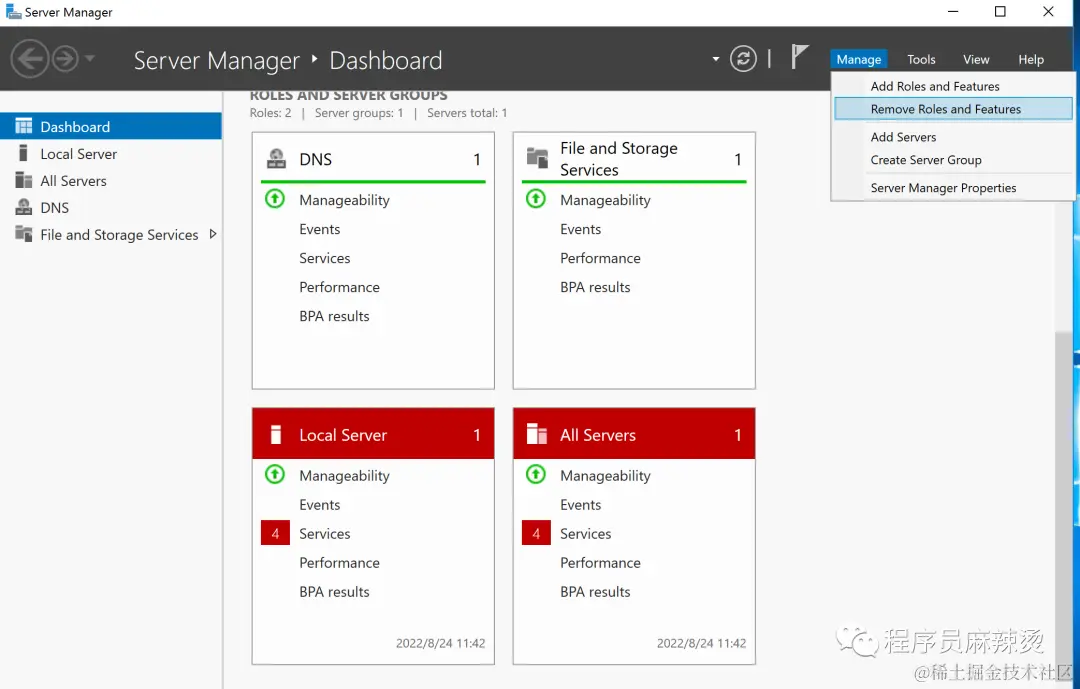Viewport: 1080px width, 689px height.
Task: Click red 4 alert badge in All Servers tile
Action: (536, 533)
